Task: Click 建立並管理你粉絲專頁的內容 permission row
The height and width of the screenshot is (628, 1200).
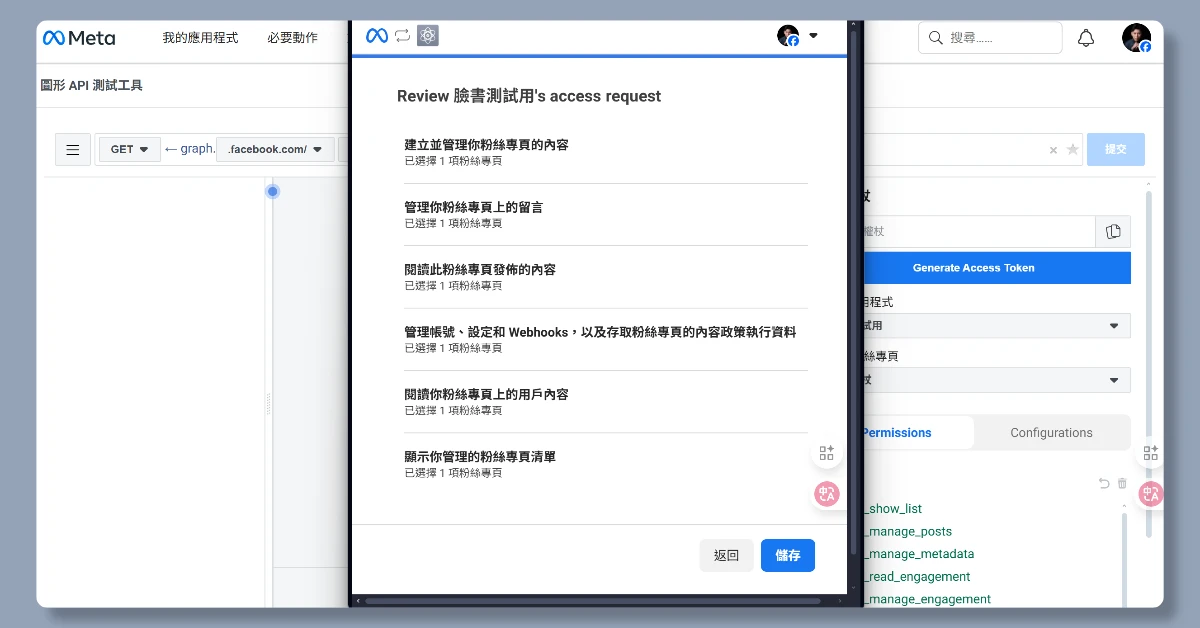Action: click(606, 152)
